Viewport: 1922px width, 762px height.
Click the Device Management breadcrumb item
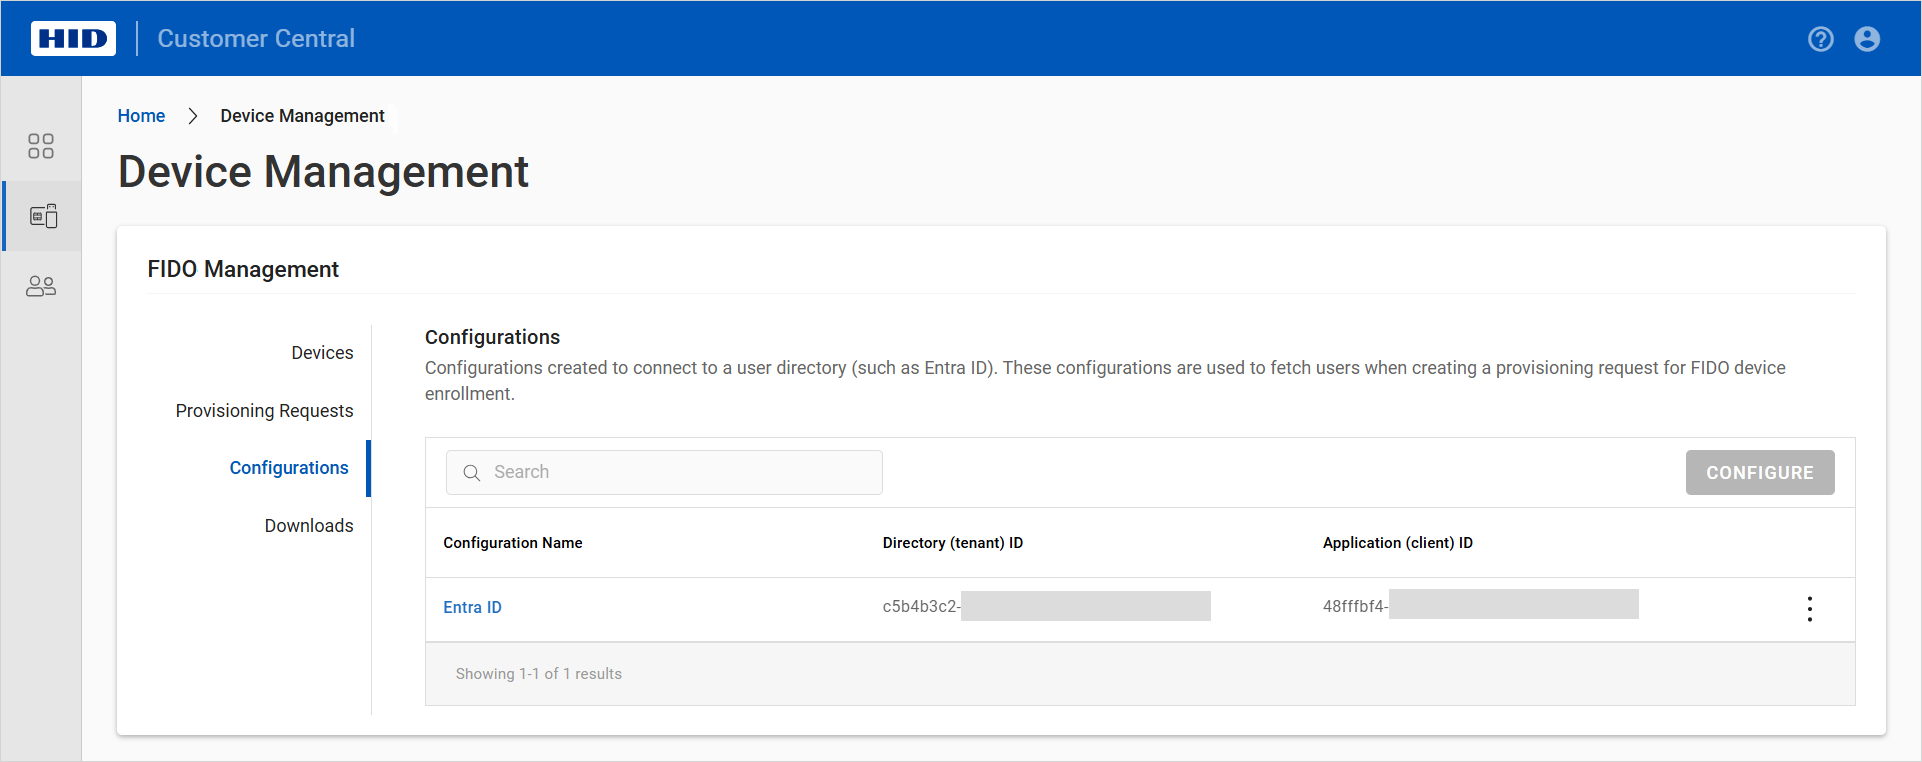(x=302, y=116)
